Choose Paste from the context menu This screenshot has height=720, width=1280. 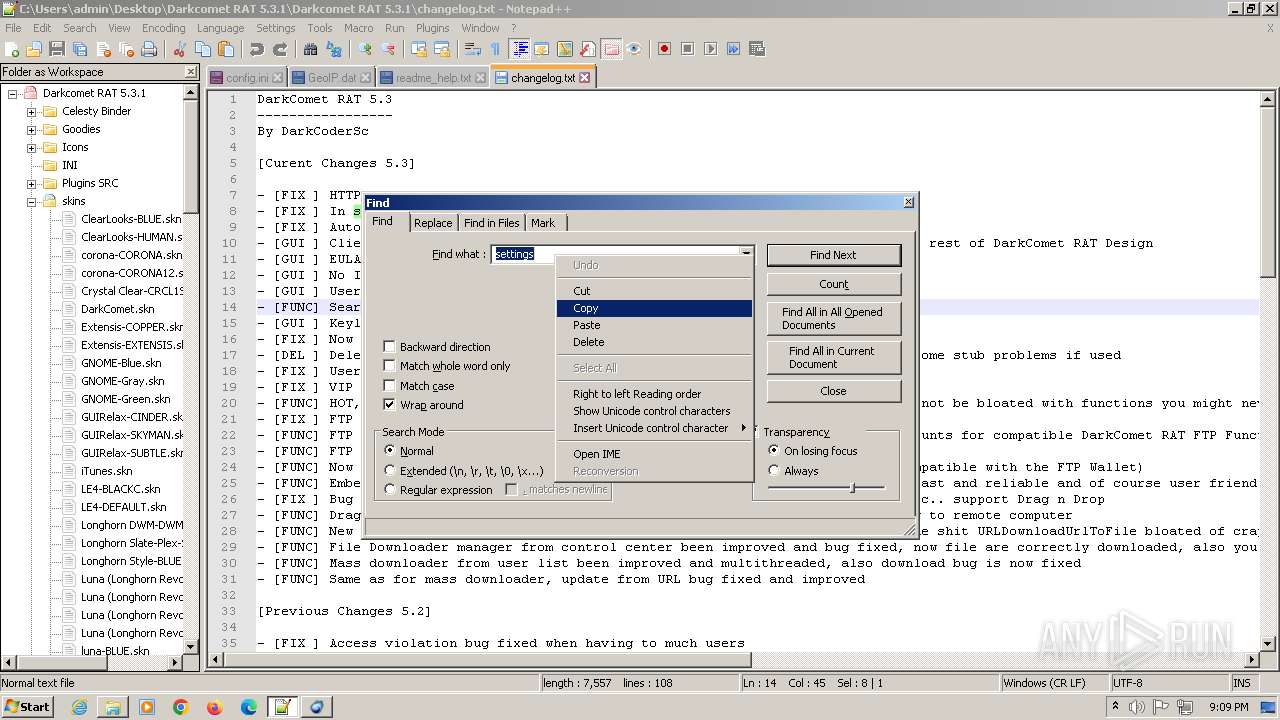[654, 325]
